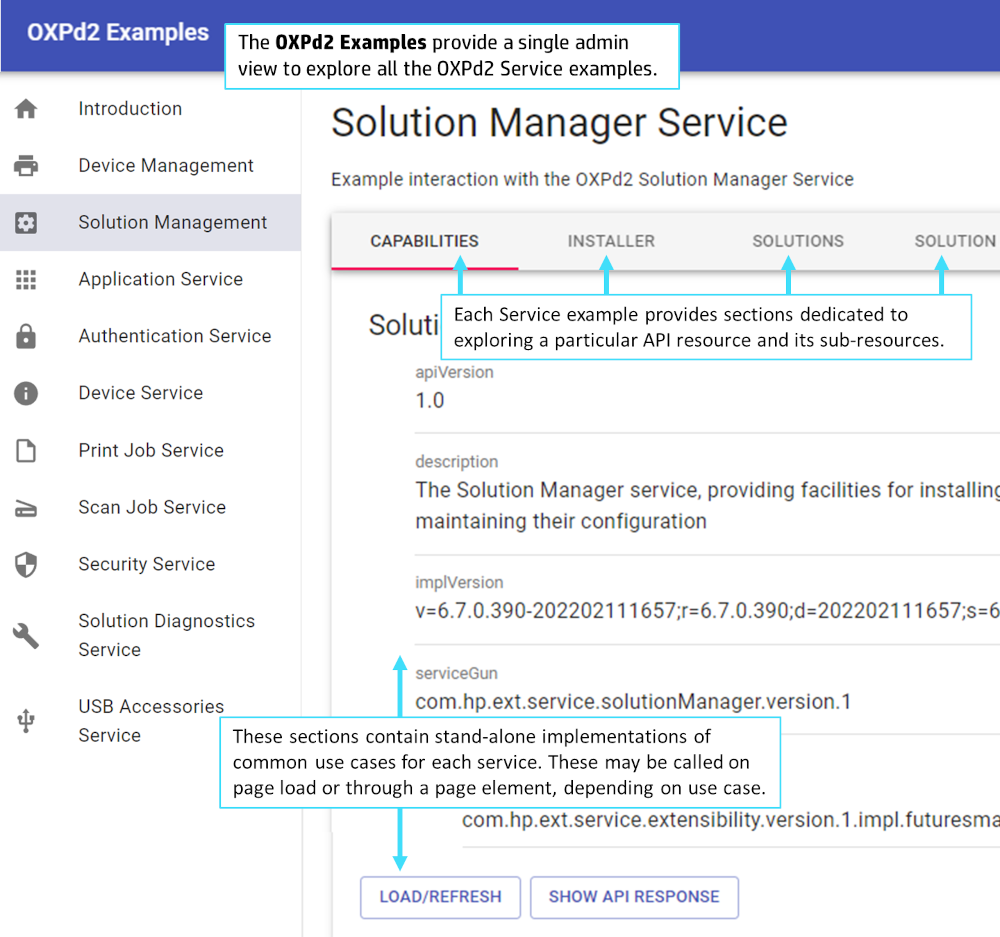Screen dimensions: 1000x937
Task: Click the gear icon for Solution Management
Action: coord(26,223)
